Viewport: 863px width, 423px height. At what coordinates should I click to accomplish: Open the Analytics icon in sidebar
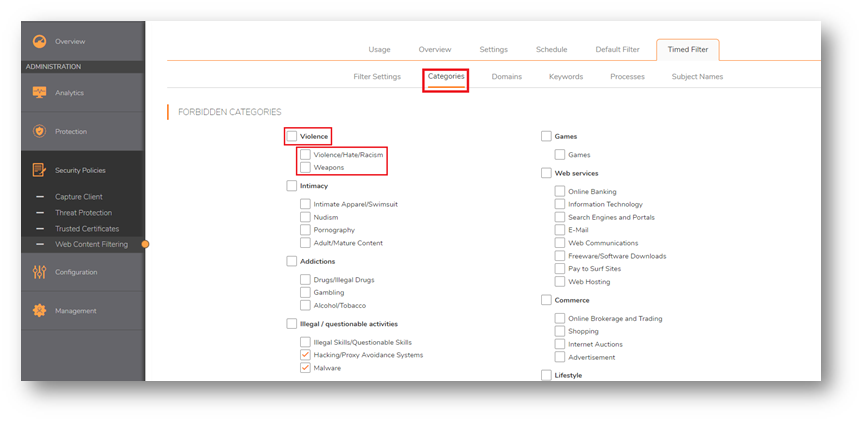pos(39,93)
